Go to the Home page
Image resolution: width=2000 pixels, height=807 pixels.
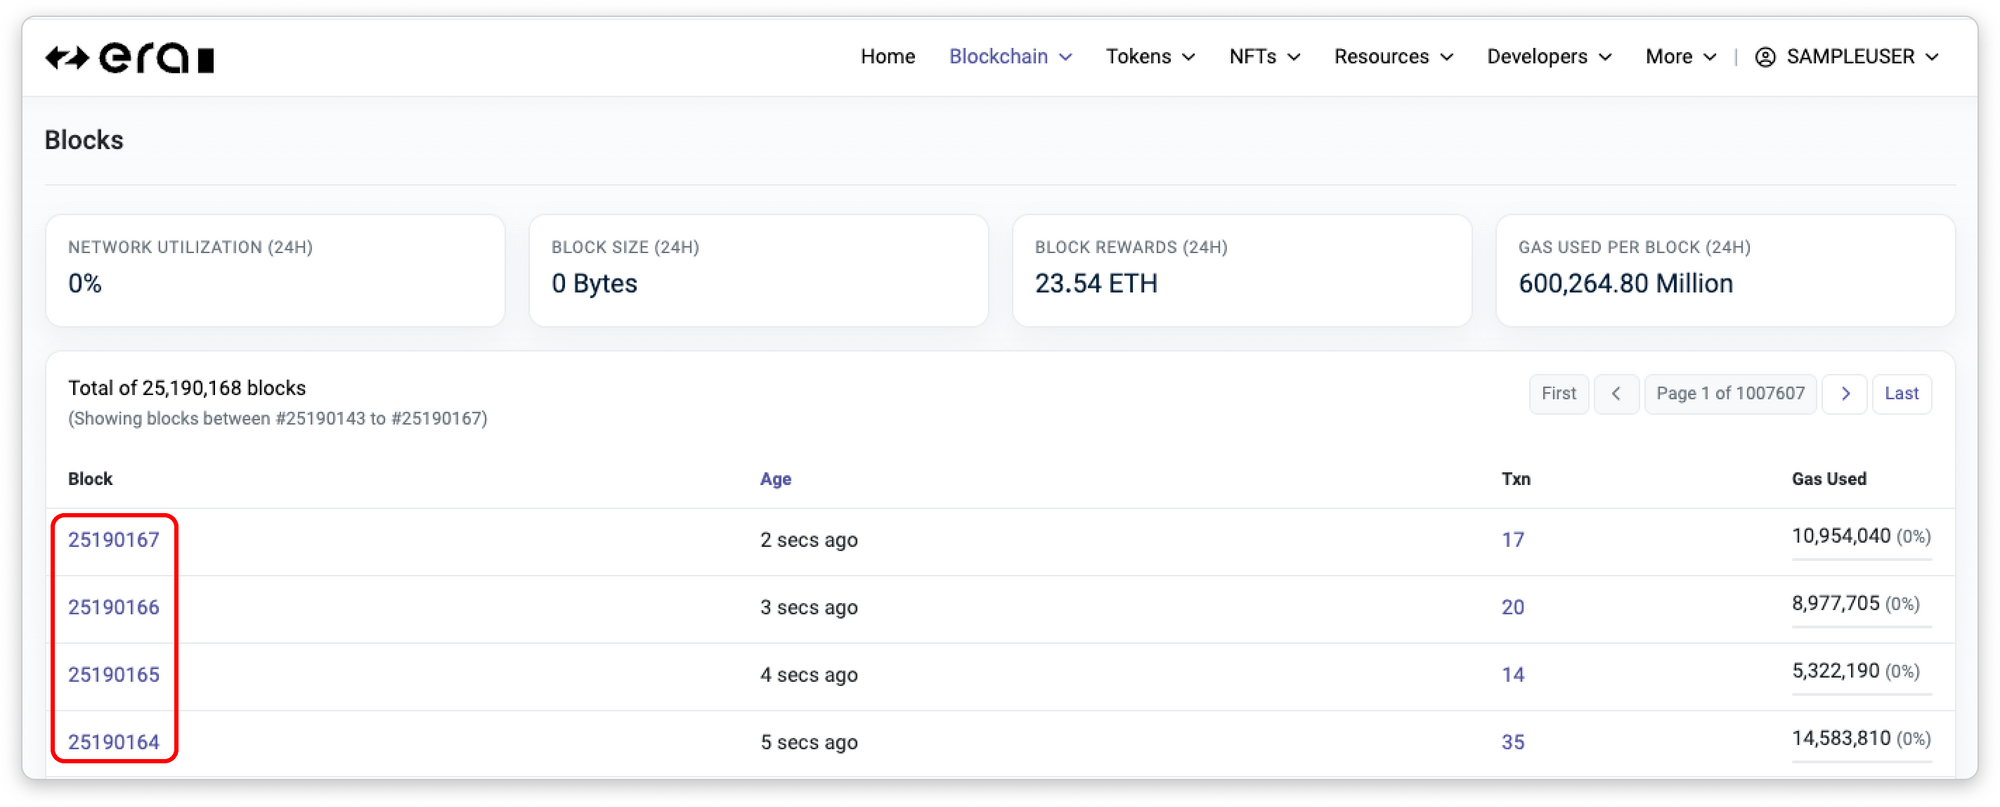click(x=887, y=57)
